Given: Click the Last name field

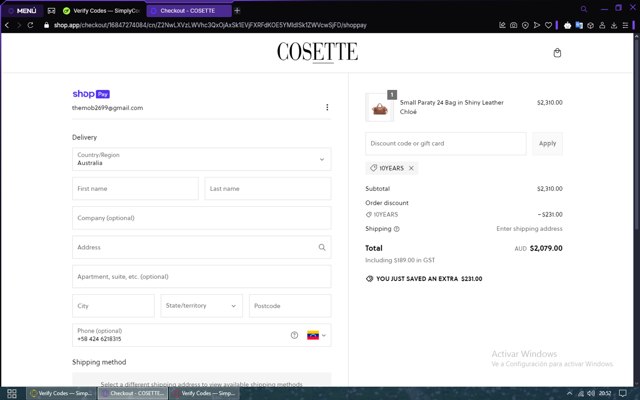Looking at the screenshot, I should 268,189.
